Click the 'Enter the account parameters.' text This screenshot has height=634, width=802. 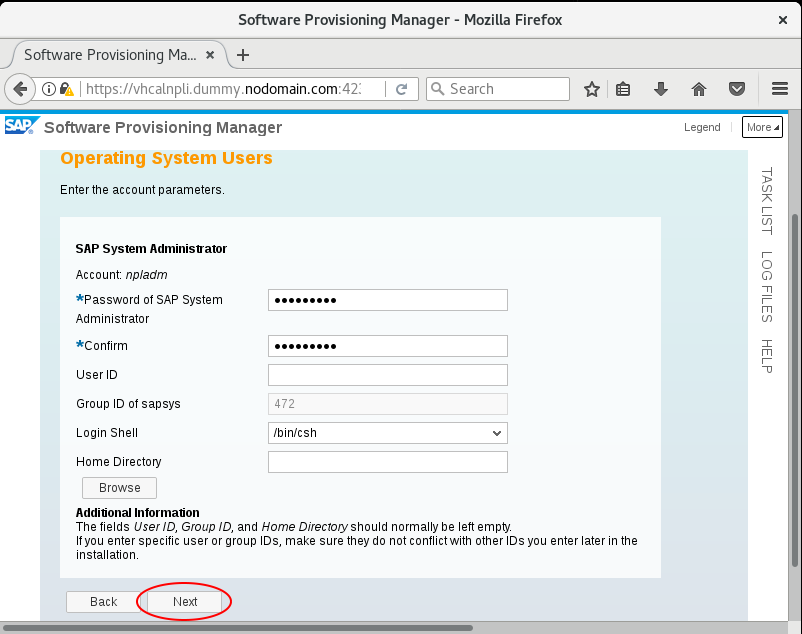142,190
